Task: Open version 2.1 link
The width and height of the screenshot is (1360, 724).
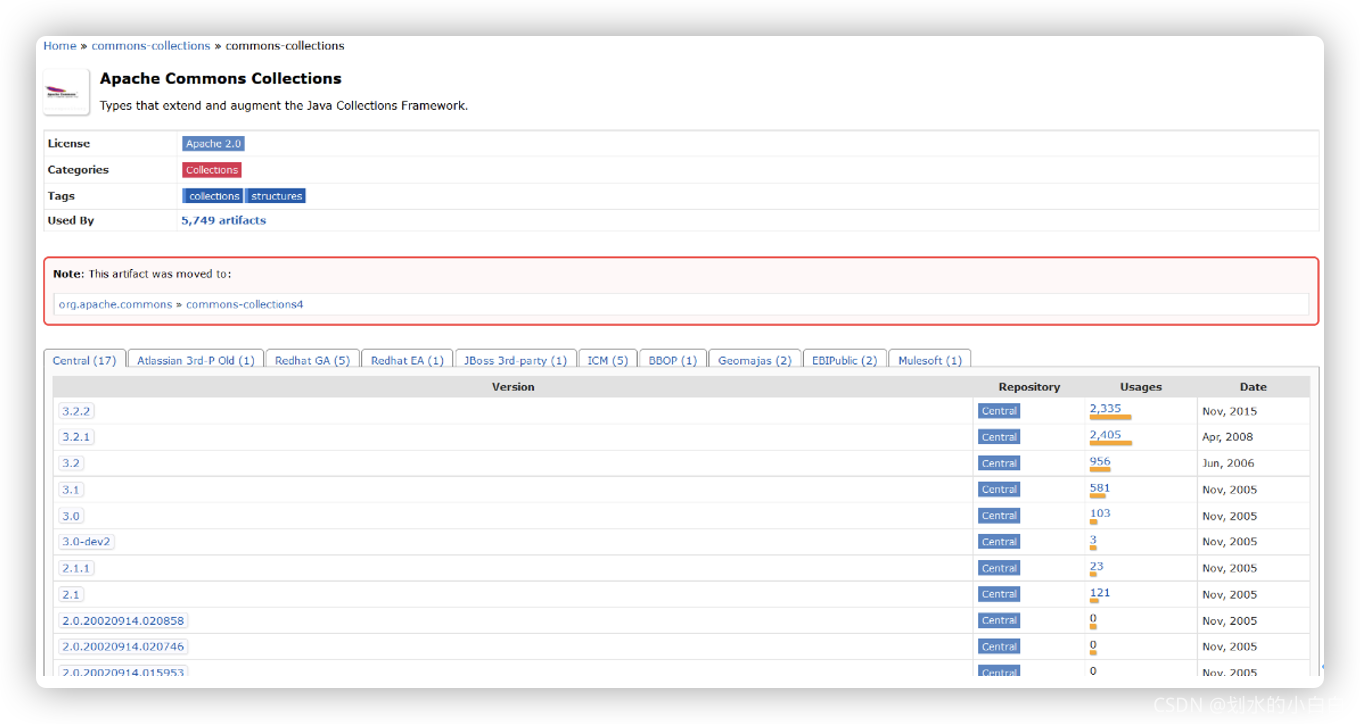Action: [71, 594]
